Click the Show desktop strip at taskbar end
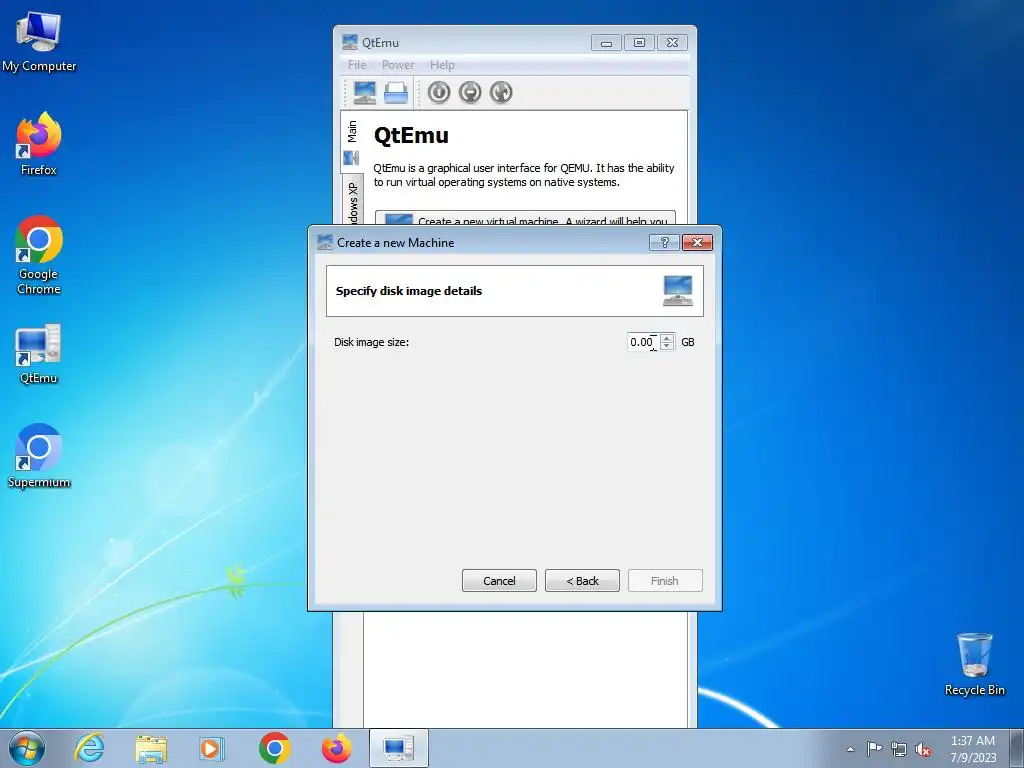This screenshot has height=768, width=1024. 1017,748
